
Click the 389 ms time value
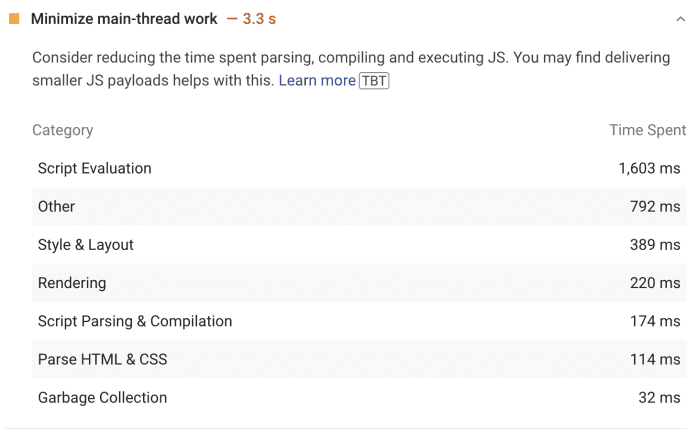pyautogui.click(x=655, y=244)
